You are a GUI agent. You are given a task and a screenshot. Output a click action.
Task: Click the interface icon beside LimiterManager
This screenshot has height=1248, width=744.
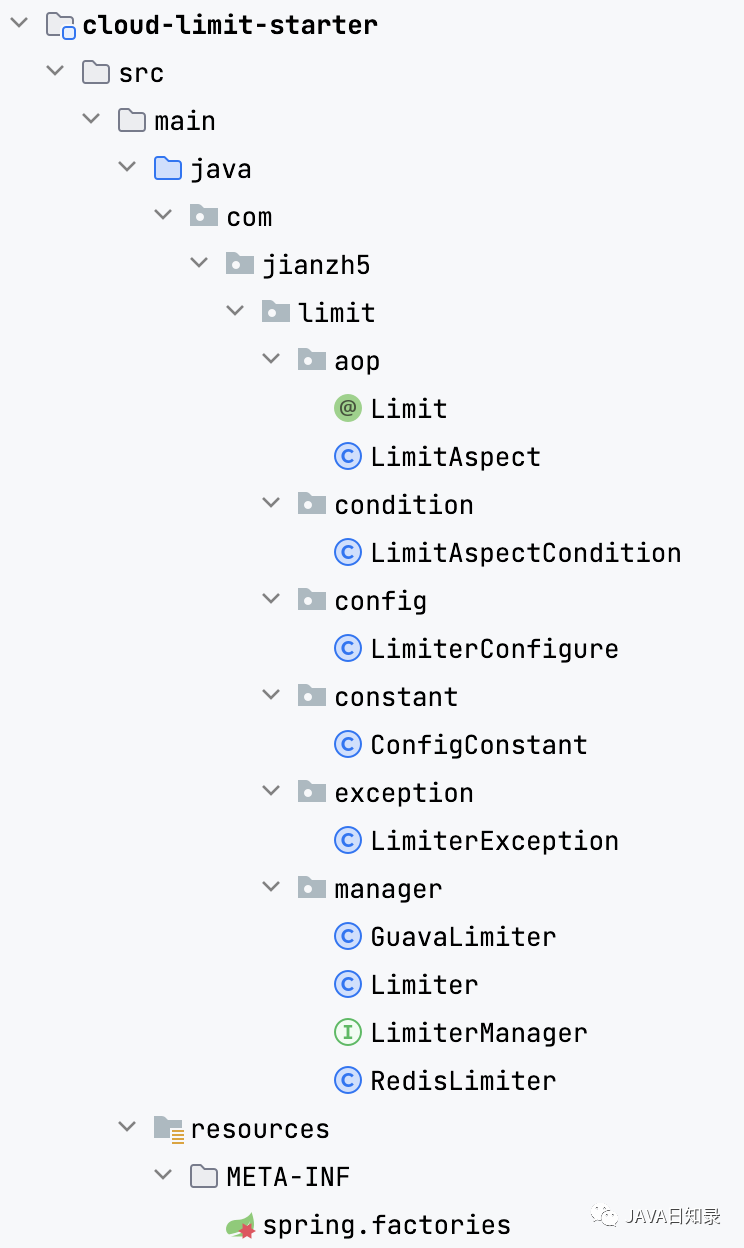(x=347, y=1032)
